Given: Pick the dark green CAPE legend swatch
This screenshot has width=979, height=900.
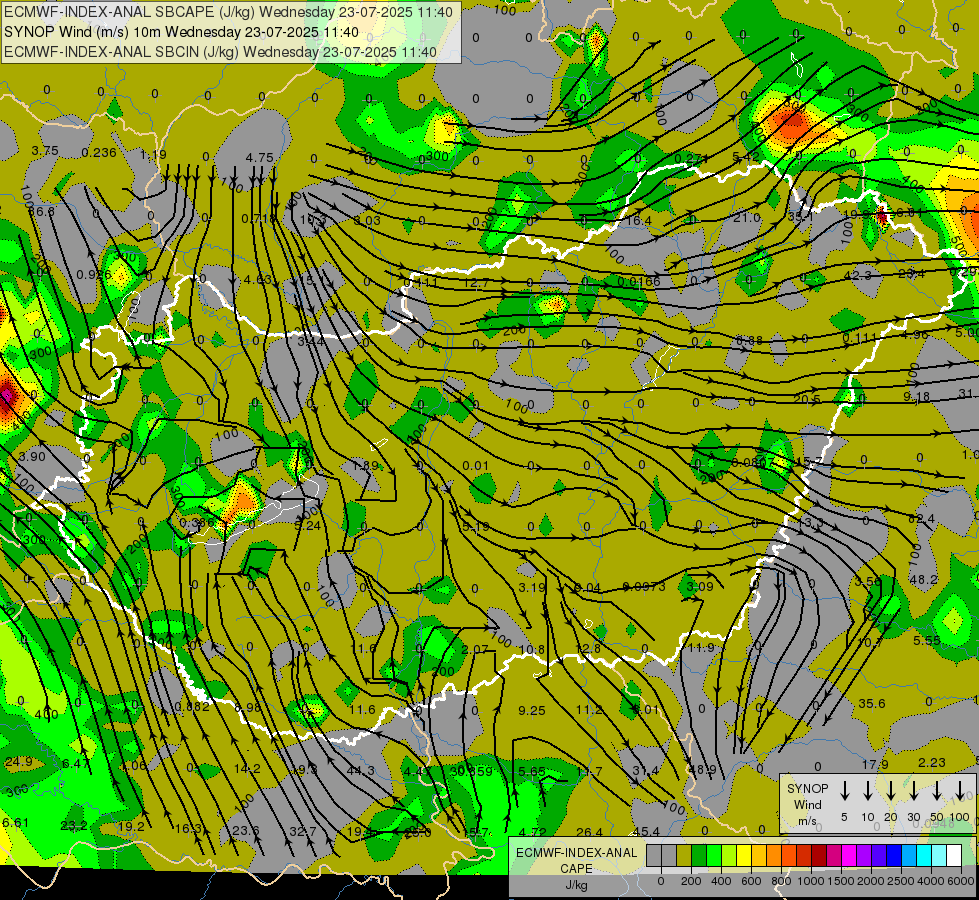Looking at the screenshot, I should [699, 856].
